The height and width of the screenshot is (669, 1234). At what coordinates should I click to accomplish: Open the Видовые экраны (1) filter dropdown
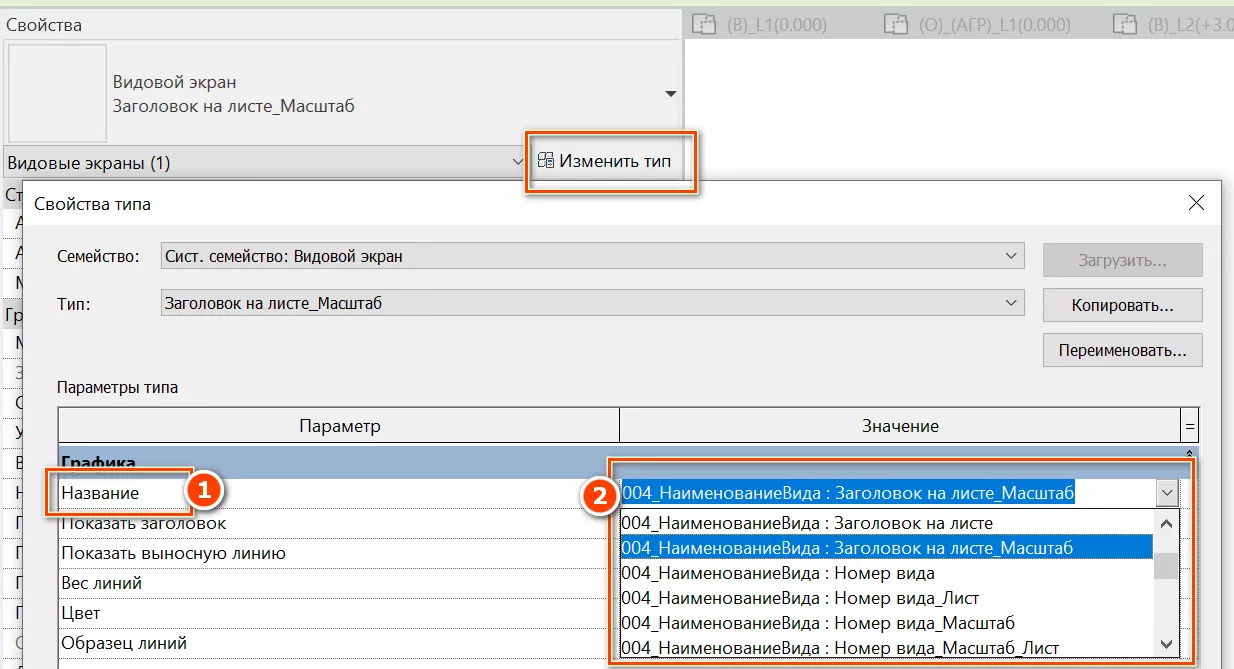[517, 161]
